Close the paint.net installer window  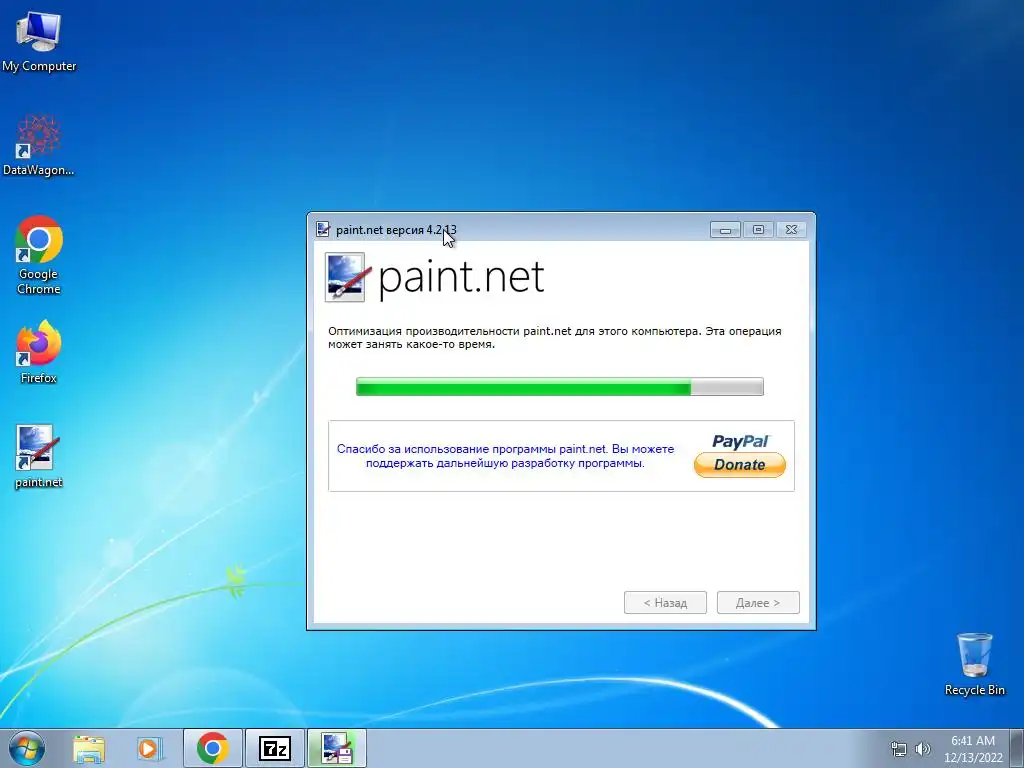pyautogui.click(x=791, y=230)
